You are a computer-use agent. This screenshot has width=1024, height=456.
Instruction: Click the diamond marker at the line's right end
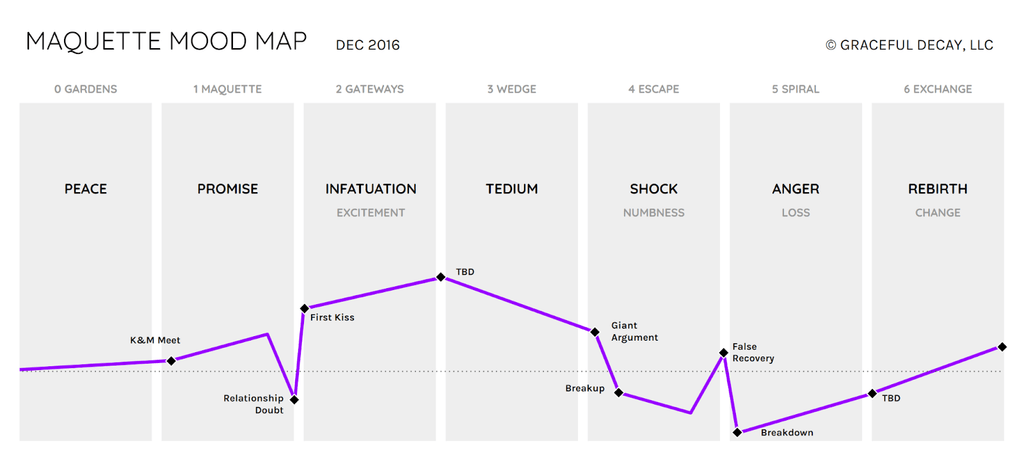pyautogui.click(x=1002, y=347)
